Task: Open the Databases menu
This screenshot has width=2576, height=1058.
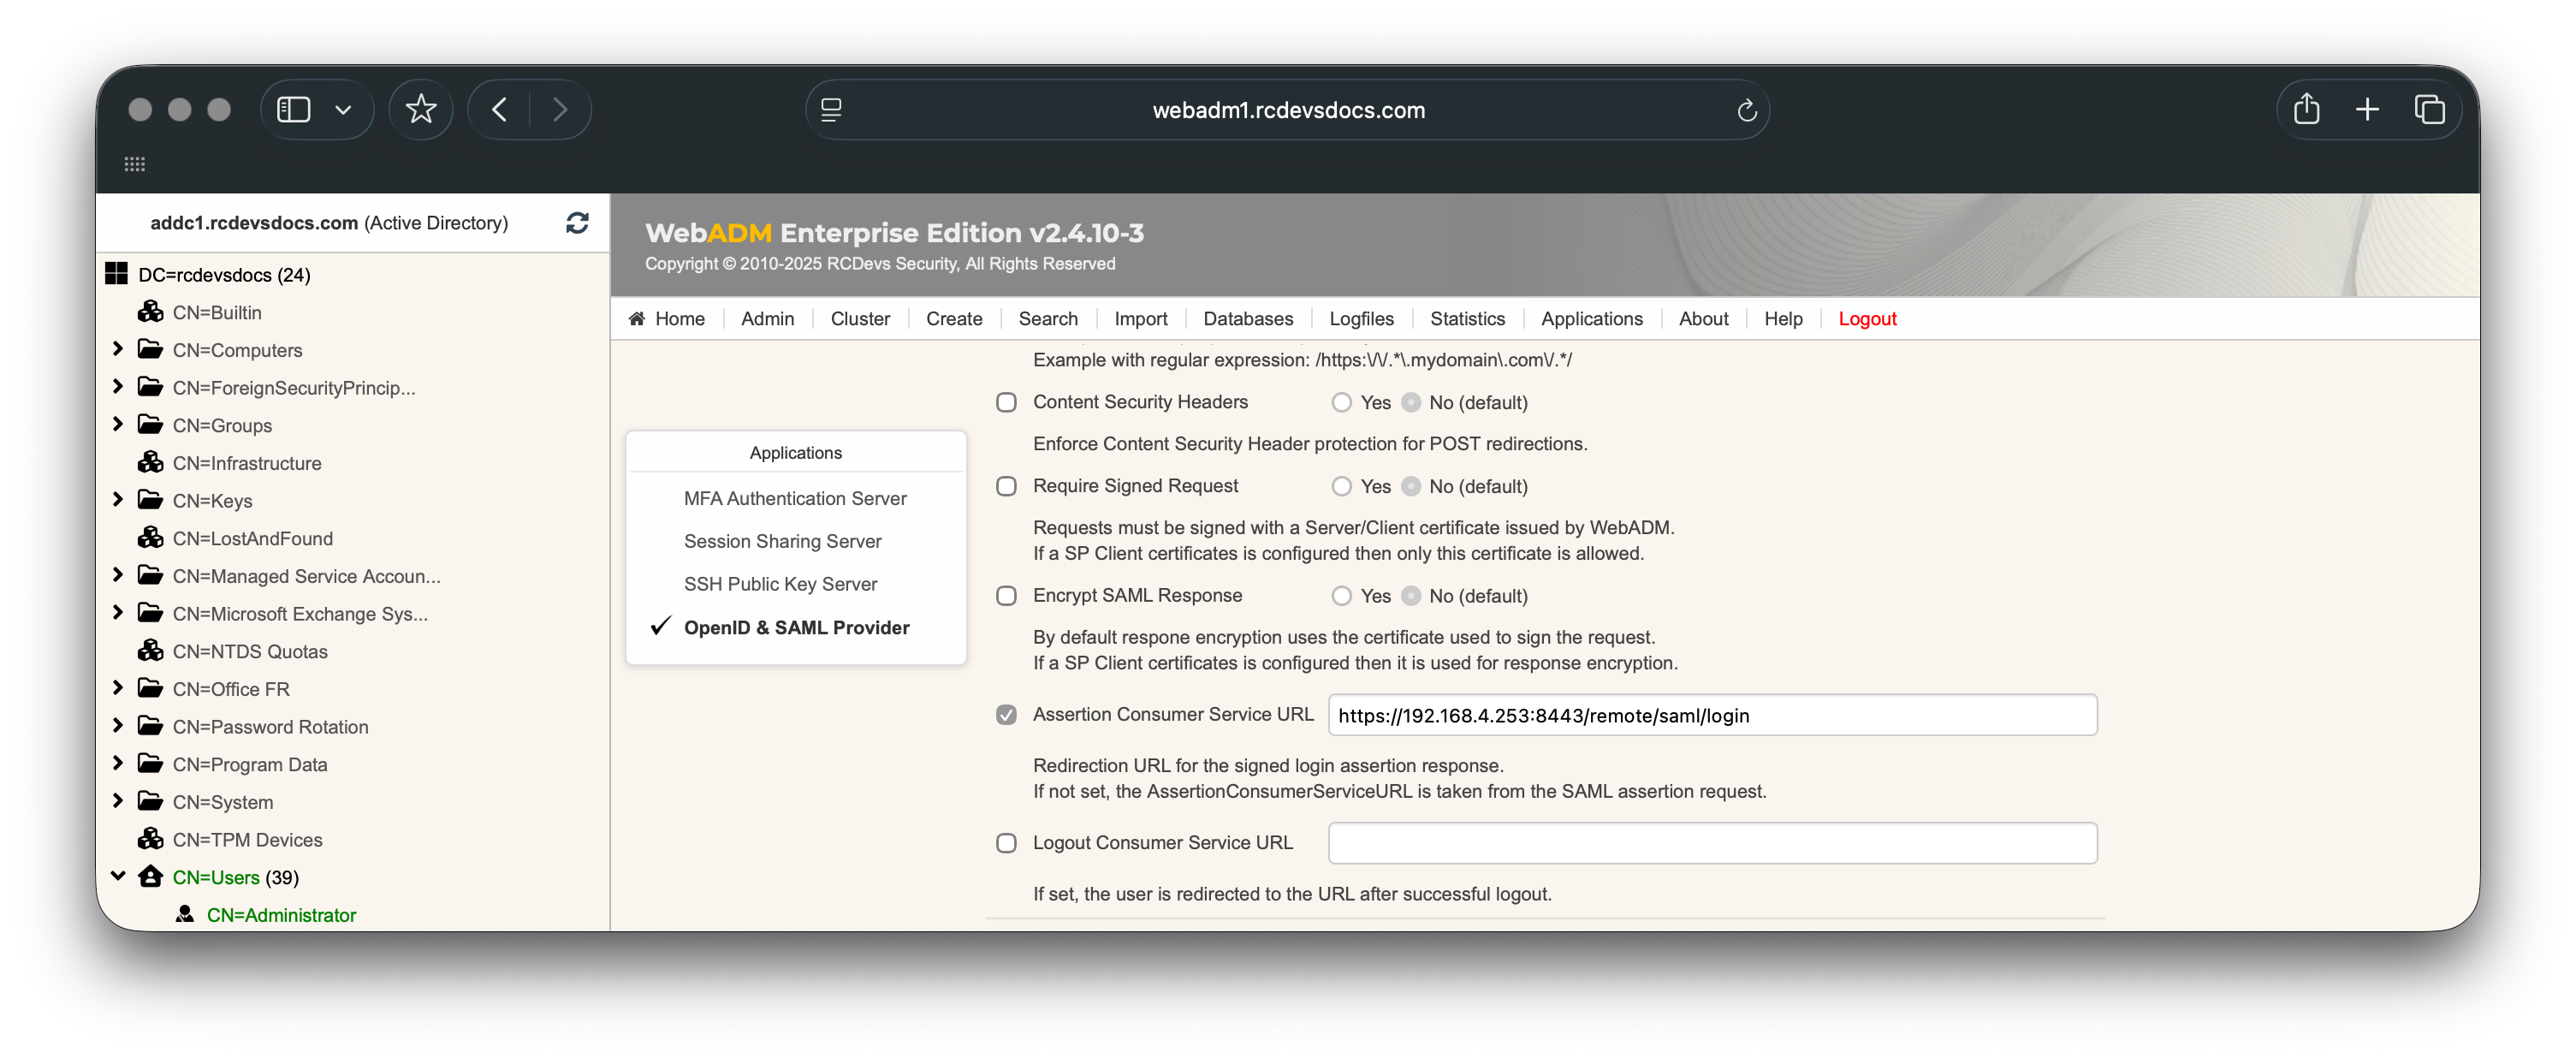Action: [1247, 318]
